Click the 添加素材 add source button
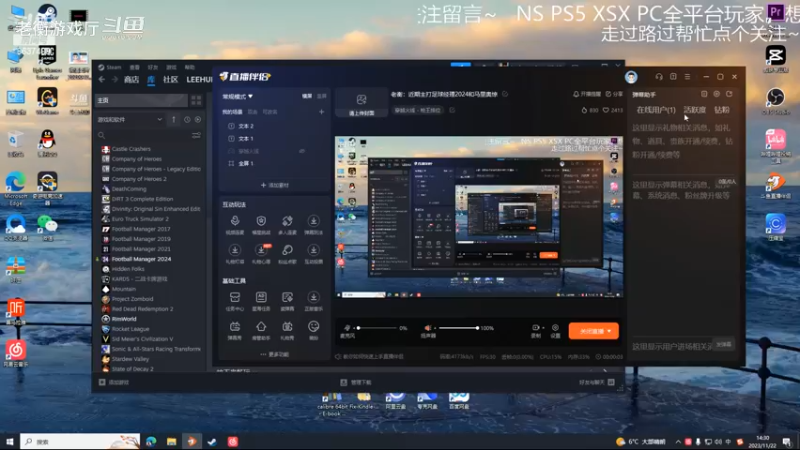The width and height of the screenshot is (800, 450). [x=274, y=185]
